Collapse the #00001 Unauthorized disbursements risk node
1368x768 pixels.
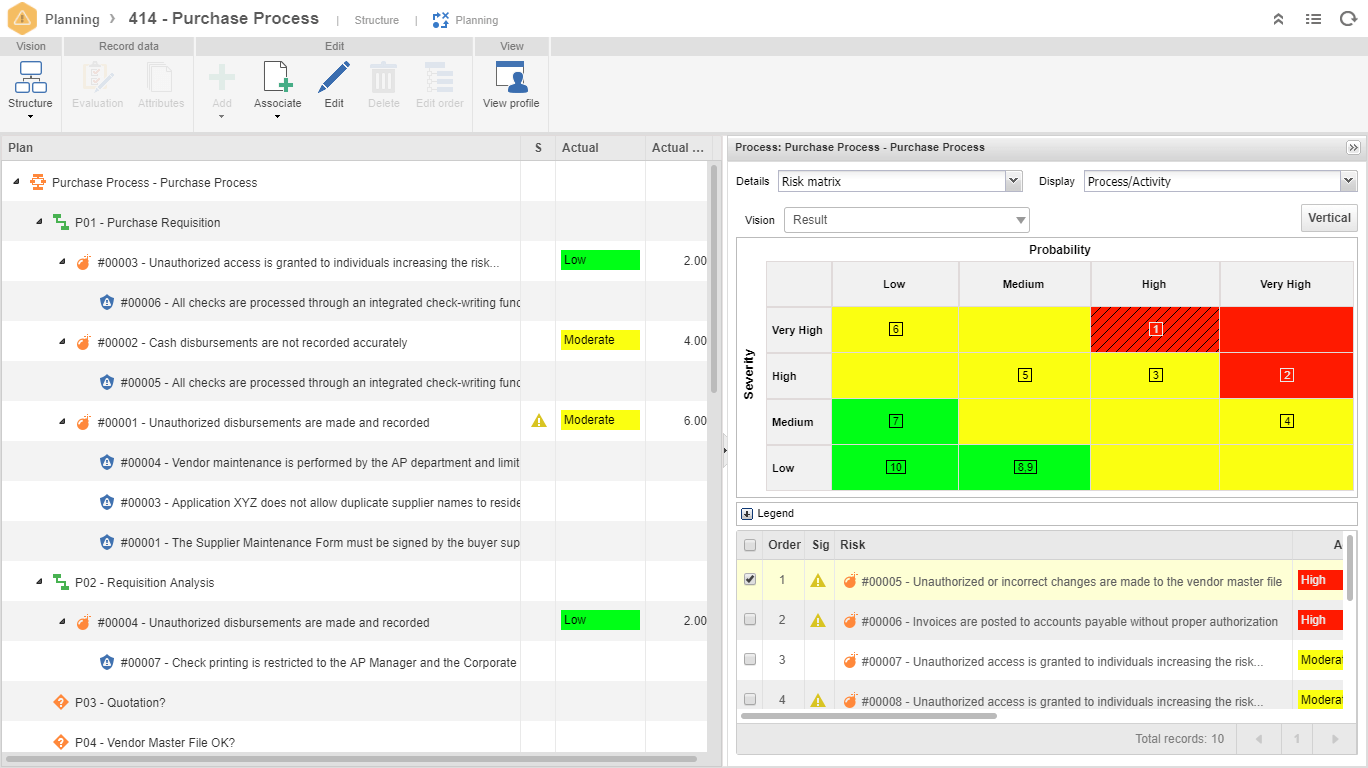[62, 422]
